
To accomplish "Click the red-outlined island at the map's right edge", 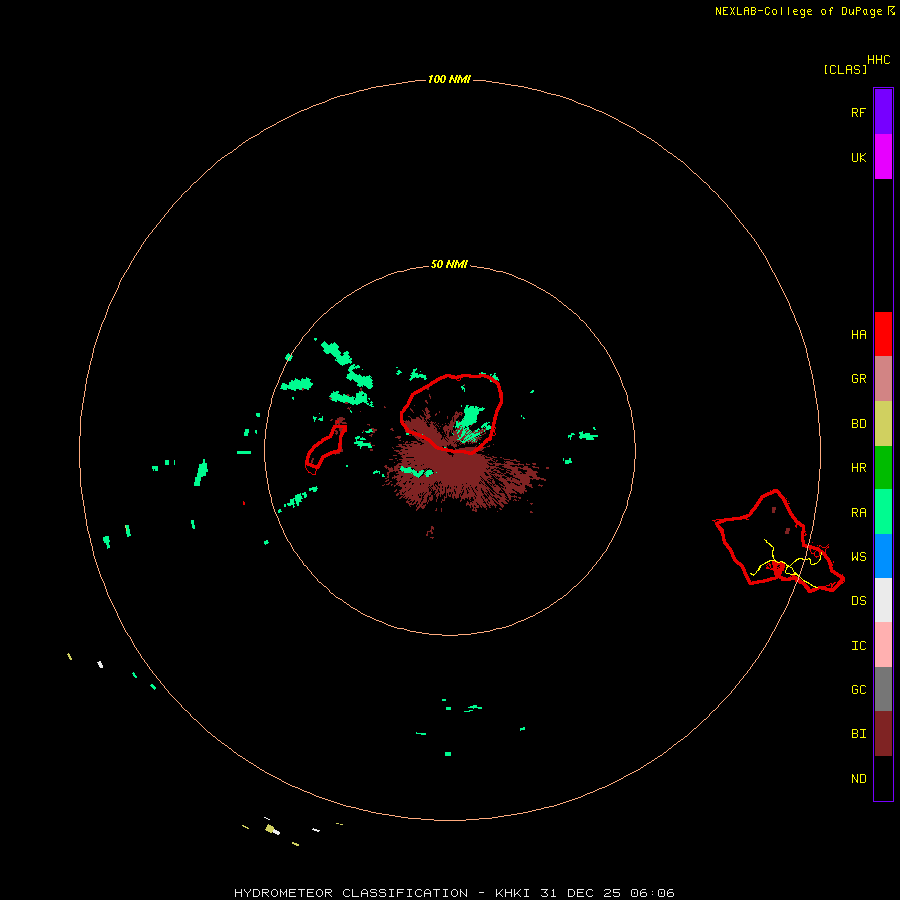I will click(x=778, y=541).
